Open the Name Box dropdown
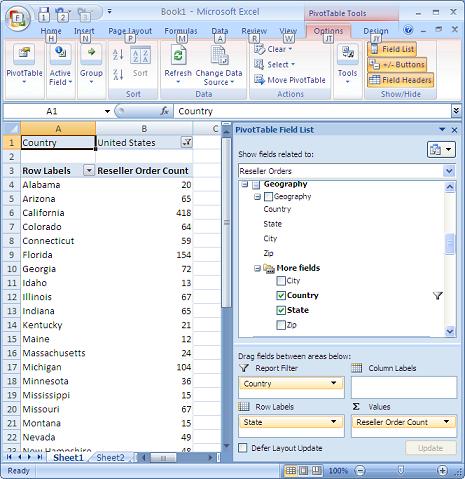Screen dimensions: 465x479 pos(107,111)
